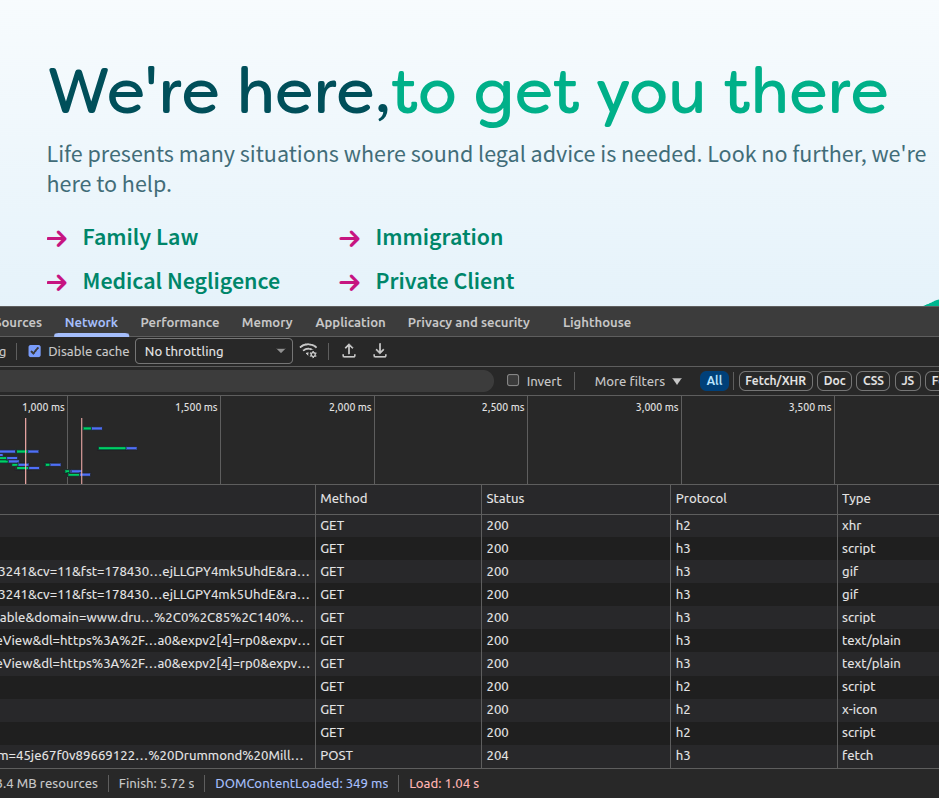Click the Load: 1.04 s status text
939x798 pixels.
(x=444, y=784)
